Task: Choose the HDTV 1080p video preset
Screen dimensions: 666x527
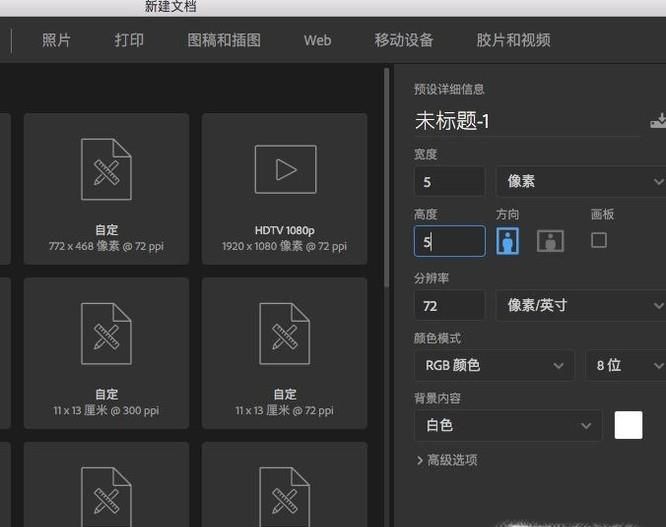Action: pos(285,188)
